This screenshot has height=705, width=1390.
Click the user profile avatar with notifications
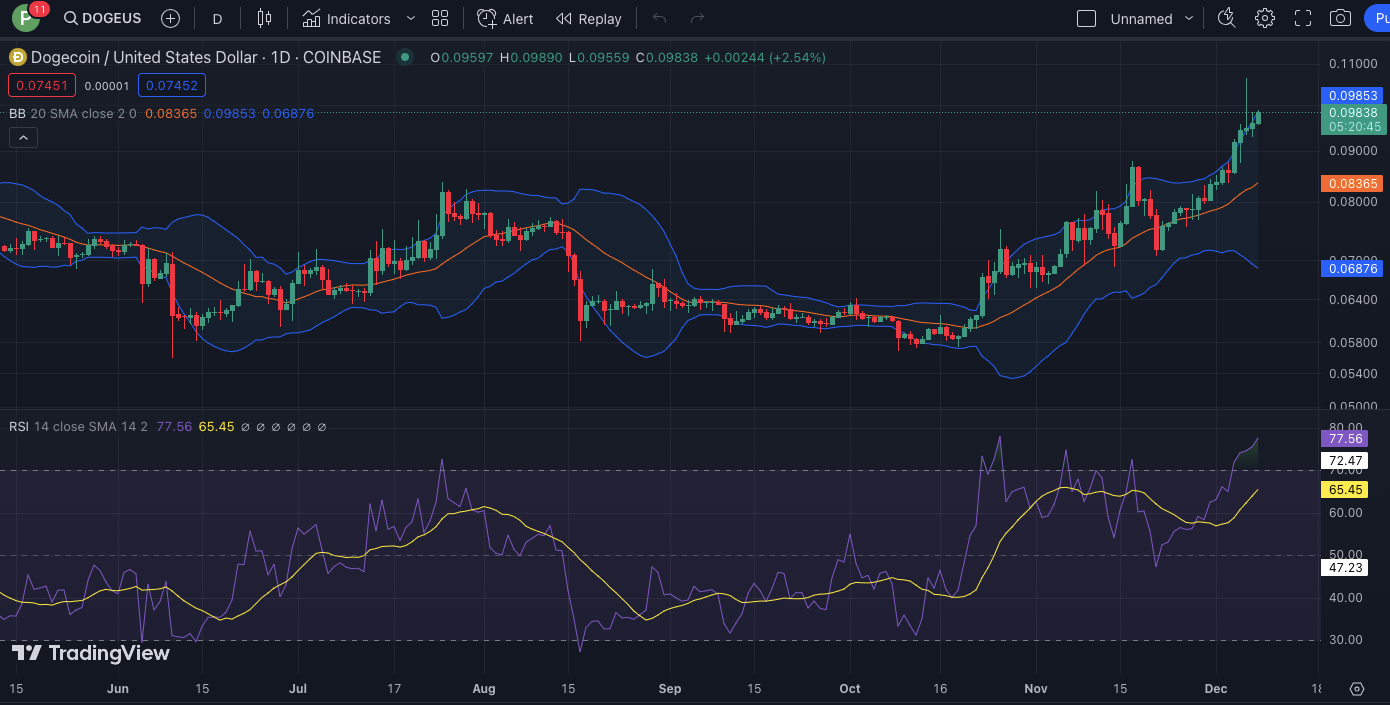[x=26, y=17]
